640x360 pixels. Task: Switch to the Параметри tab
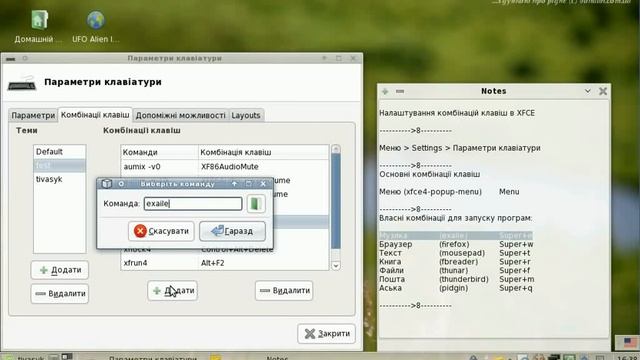pos(33,116)
